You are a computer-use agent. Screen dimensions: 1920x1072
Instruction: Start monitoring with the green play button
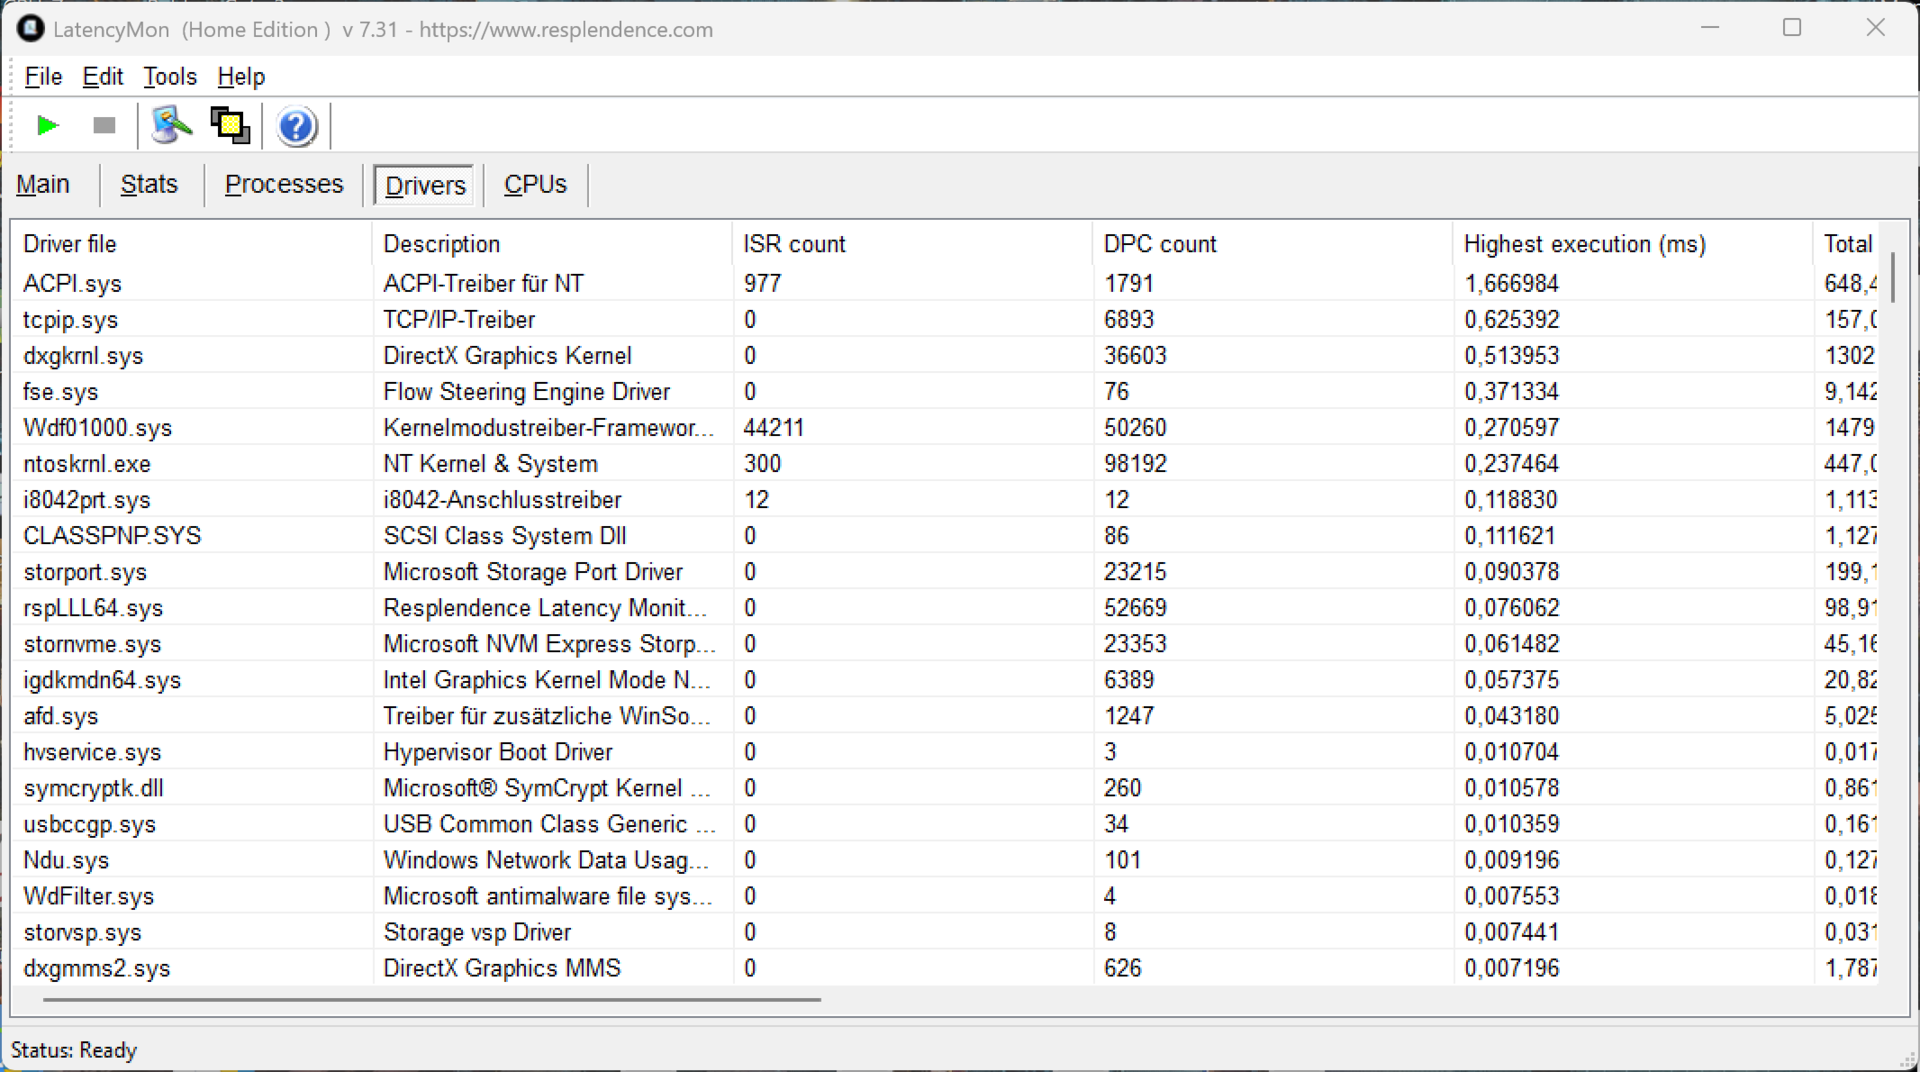point(47,126)
